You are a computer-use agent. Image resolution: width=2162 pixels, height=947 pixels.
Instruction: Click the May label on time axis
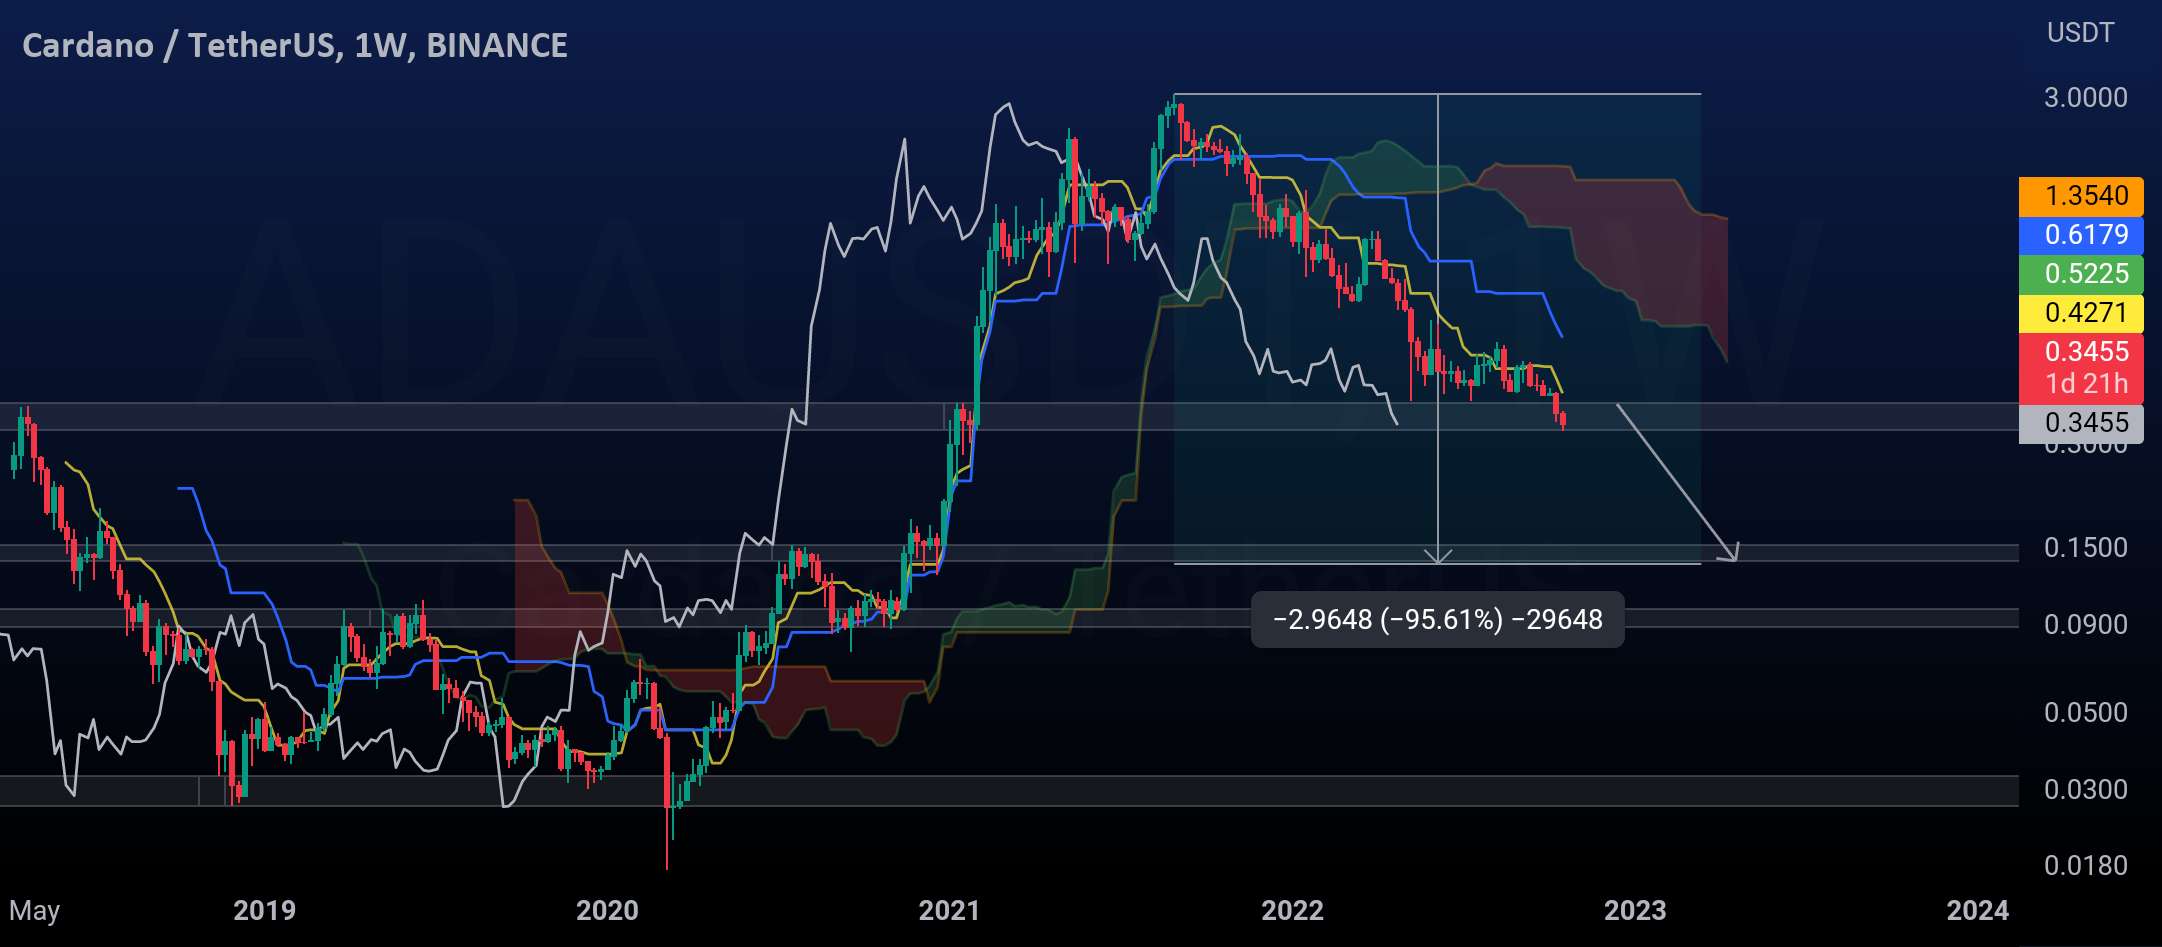pos(35,912)
